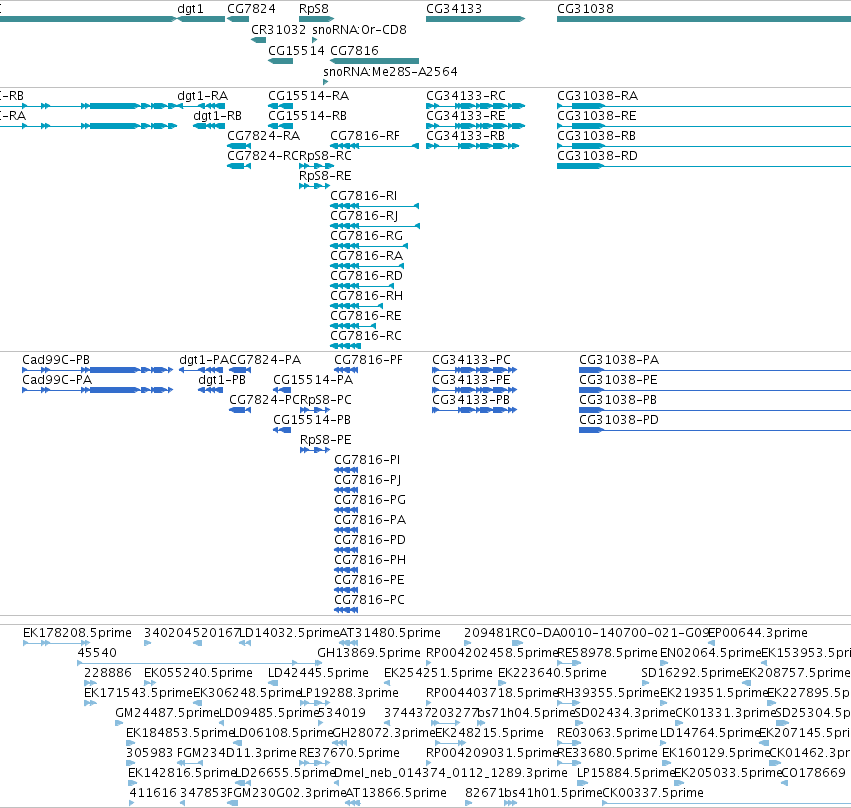Viewport: 851px width, 808px height.
Task: Click the CG7816-PH protein label
Action: (x=370, y=561)
